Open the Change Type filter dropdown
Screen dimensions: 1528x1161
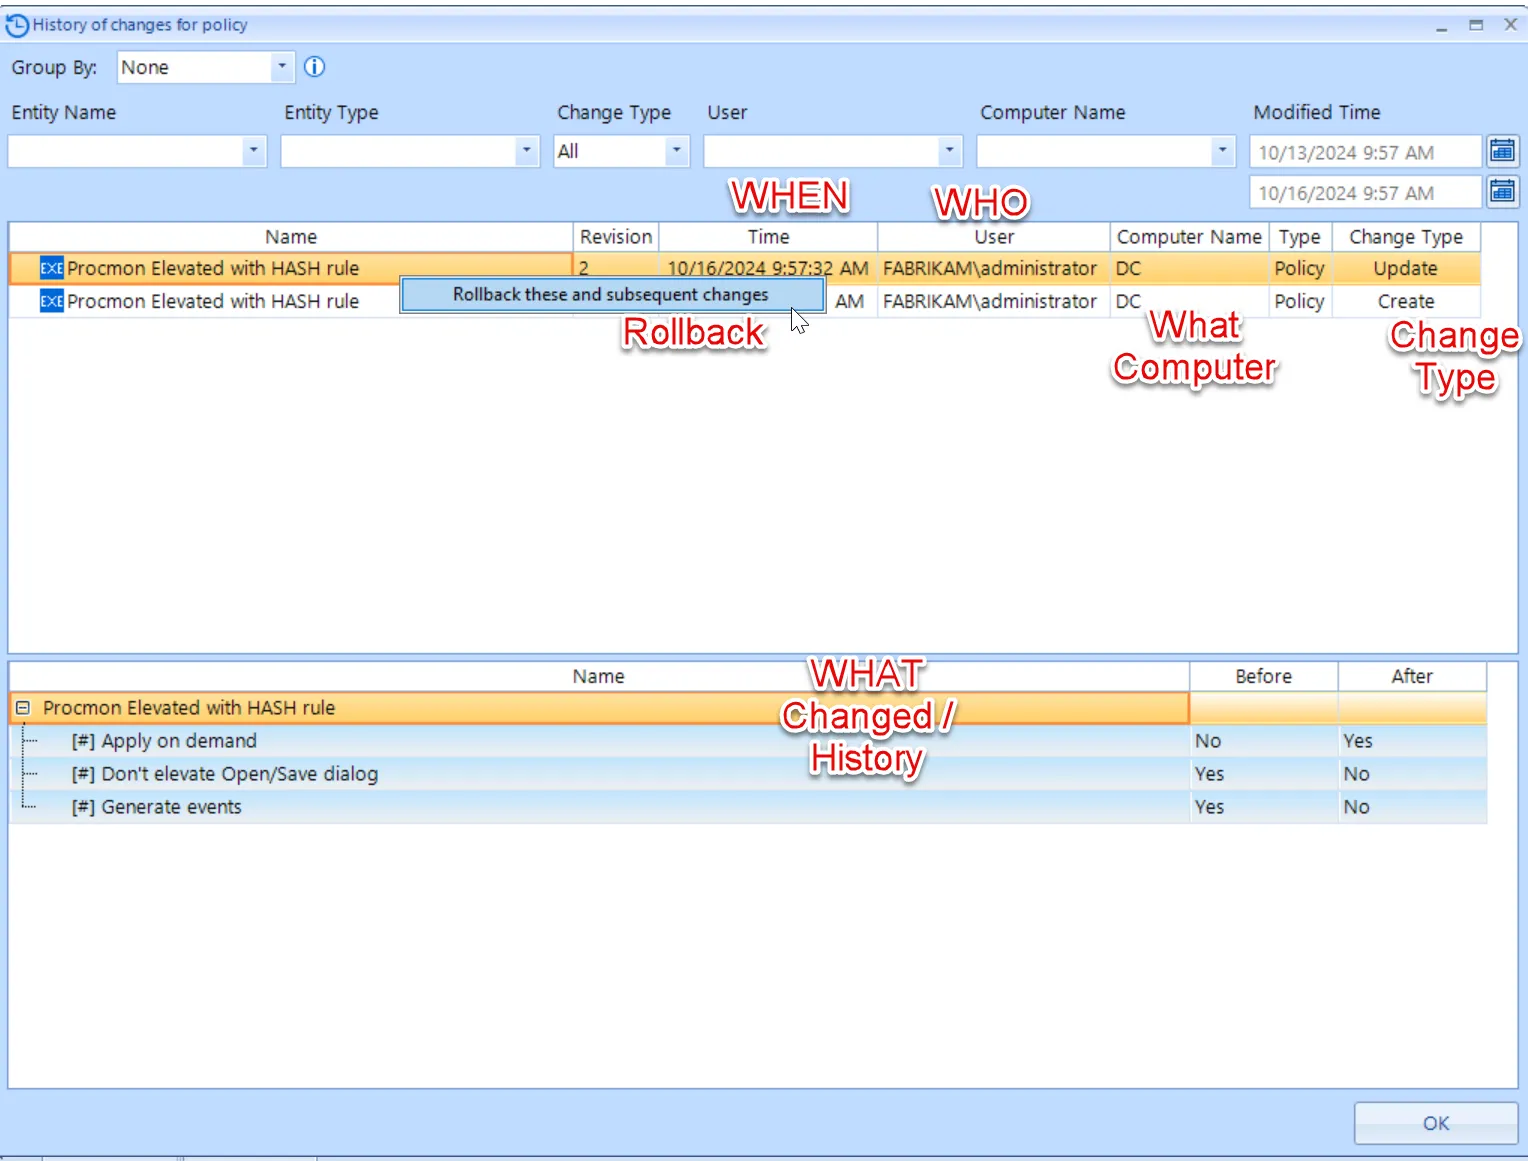coord(676,151)
